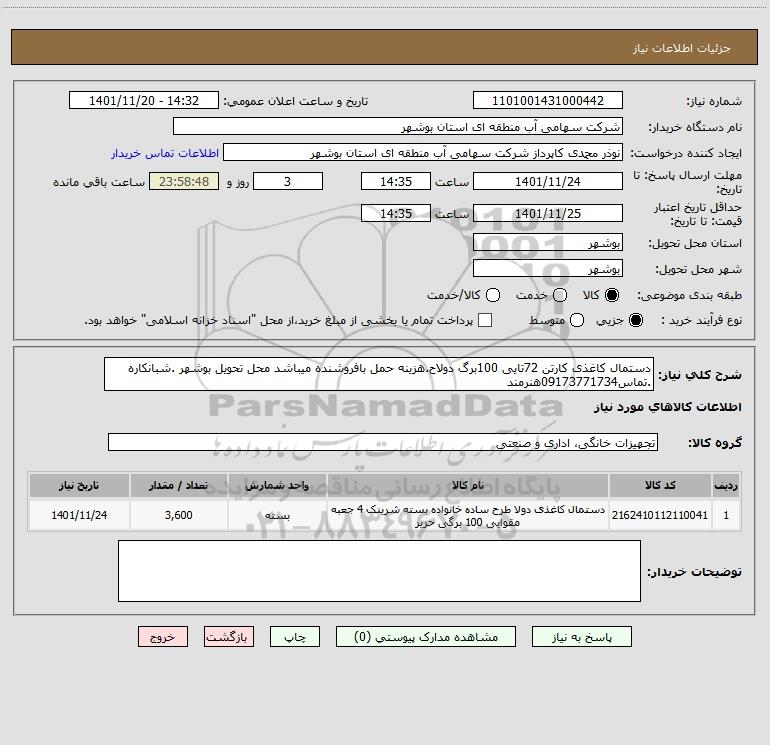Screen dimensions: 770x745
Task: Click the شماره نیاز field 1101001431000442
Action: coord(548,101)
